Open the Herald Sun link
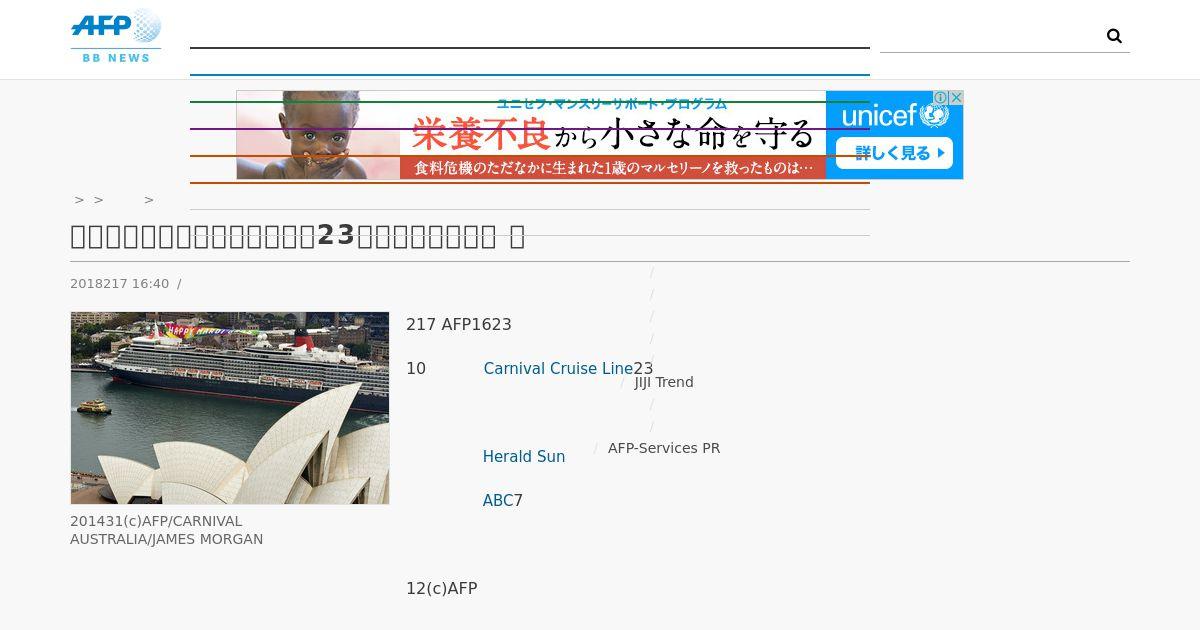This screenshot has height=630, width=1200. [x=524, y=457]
